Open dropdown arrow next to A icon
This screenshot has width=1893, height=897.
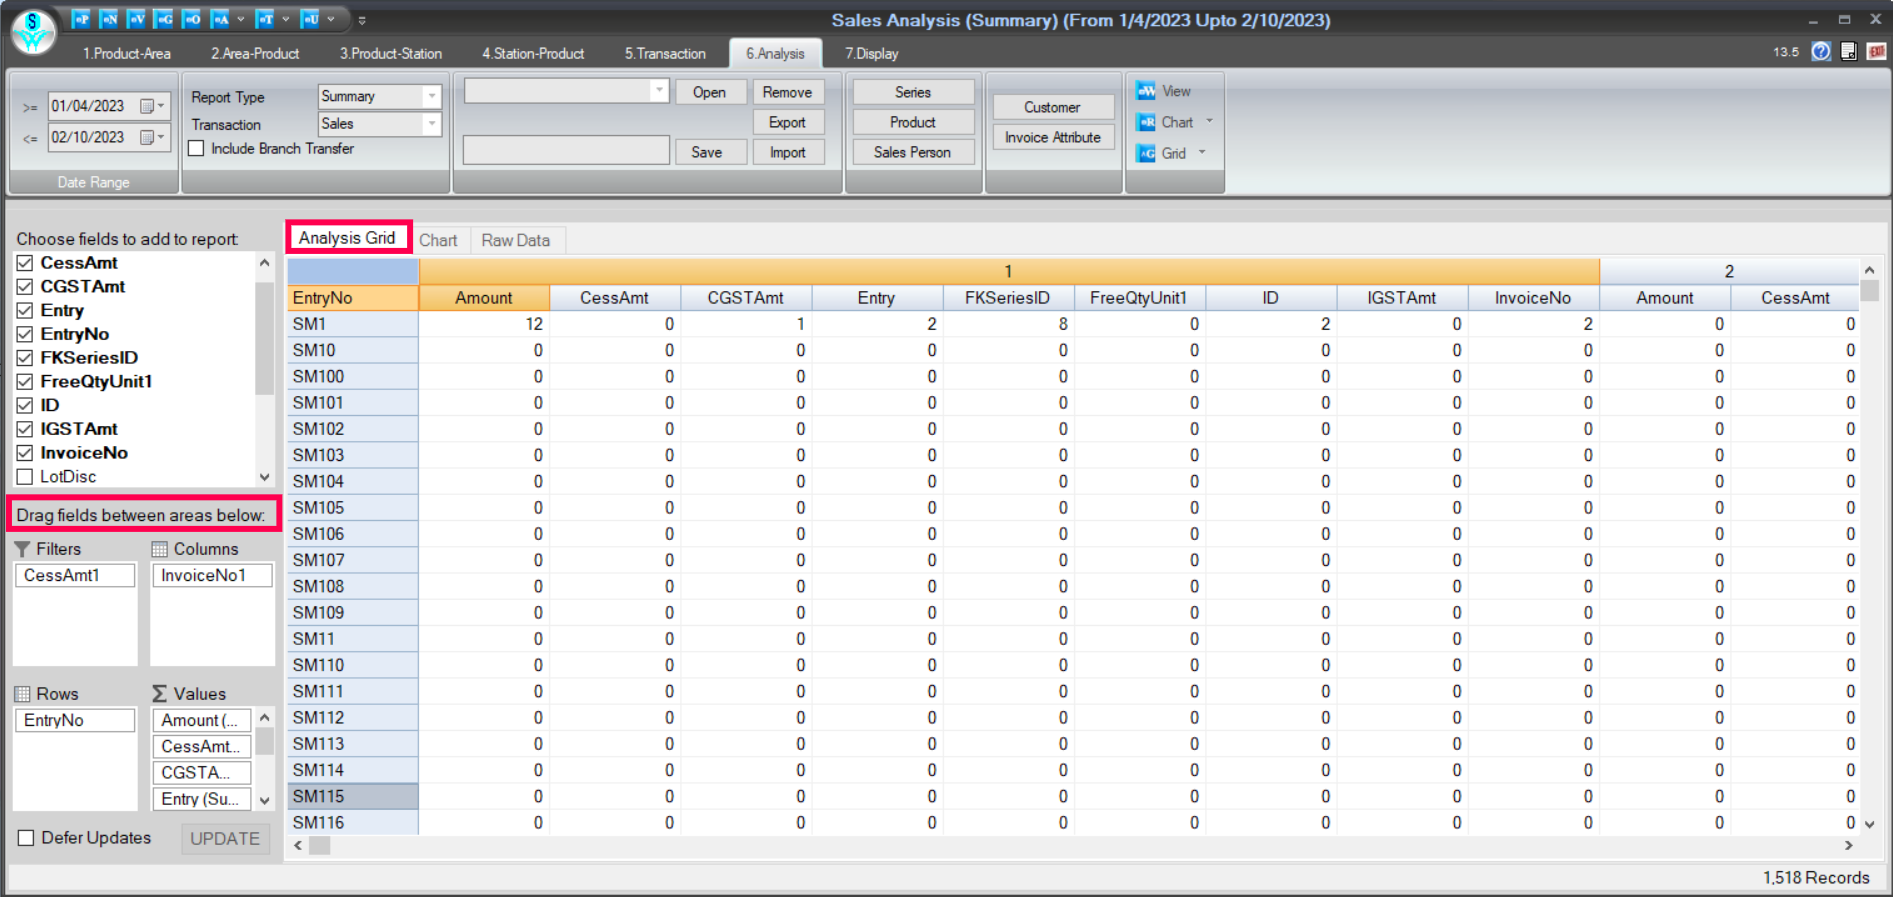click(240, 19)
